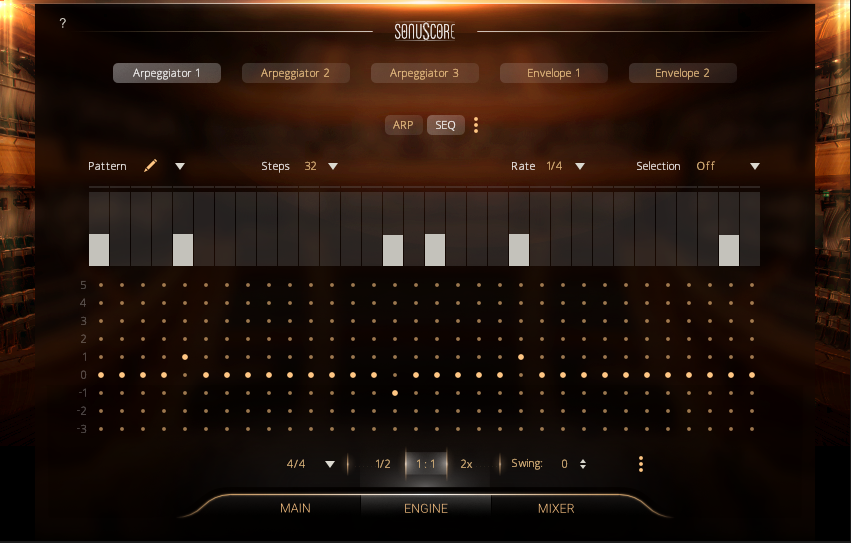Expand the Selection Off dropdown

click(x=755, y=166)
